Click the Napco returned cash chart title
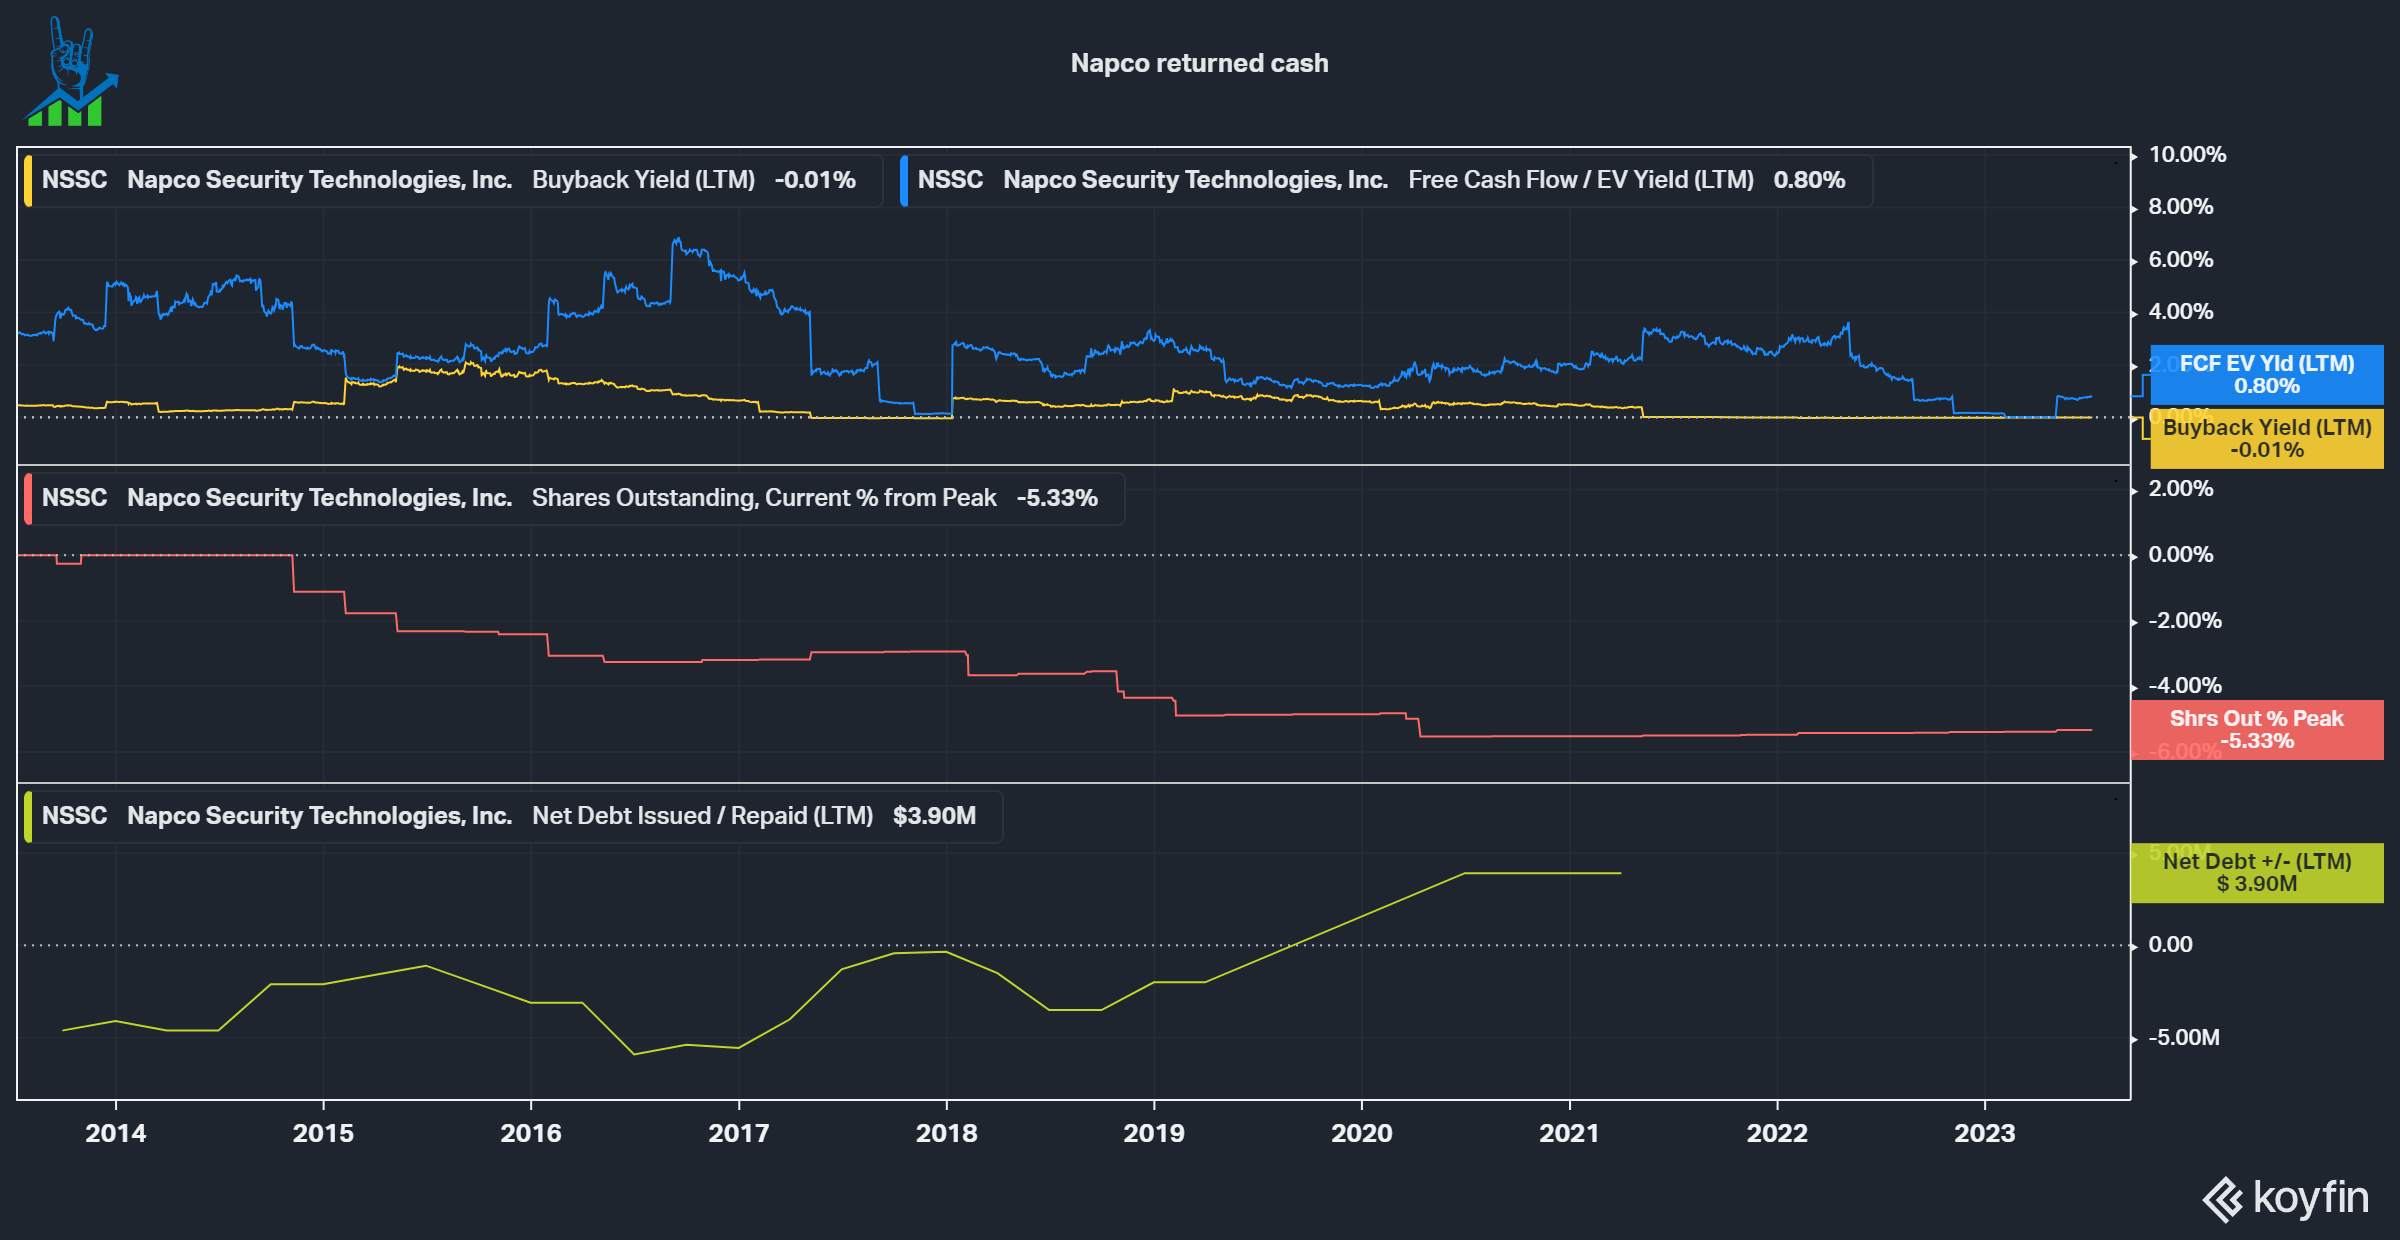The width and height of the screenshot is (2400, 1240). click(x=1199, y=63)
